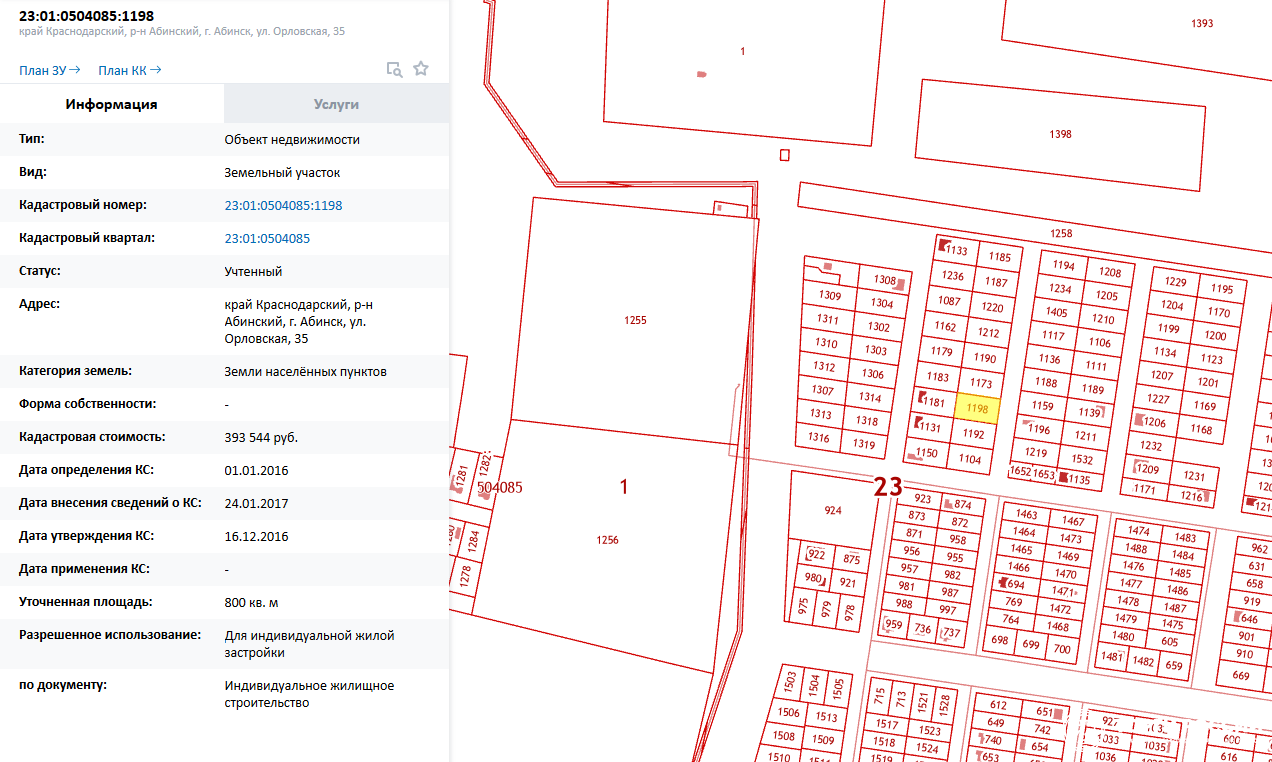Pick parcel 924 on the map
Screen dimensions: 1272x762
(832, 510)
